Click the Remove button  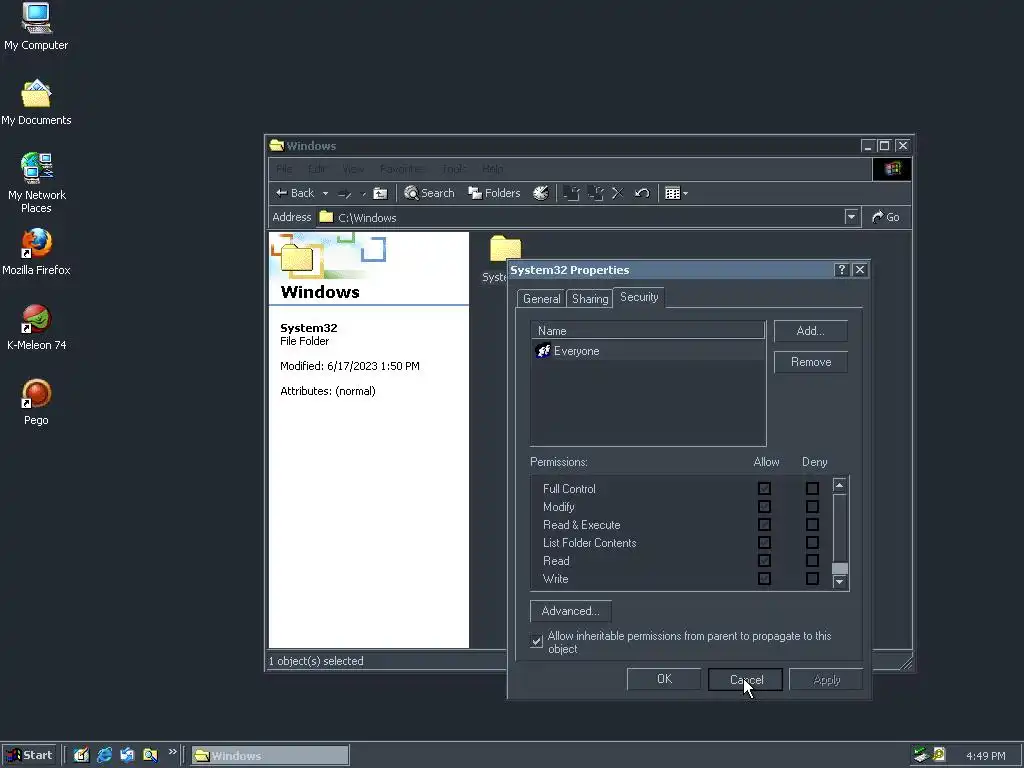810,362
